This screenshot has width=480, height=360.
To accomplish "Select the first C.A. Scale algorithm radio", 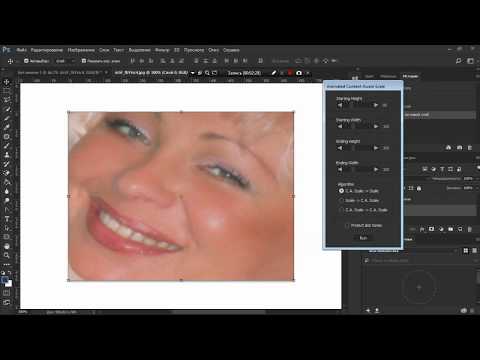I will click(341, 191).
